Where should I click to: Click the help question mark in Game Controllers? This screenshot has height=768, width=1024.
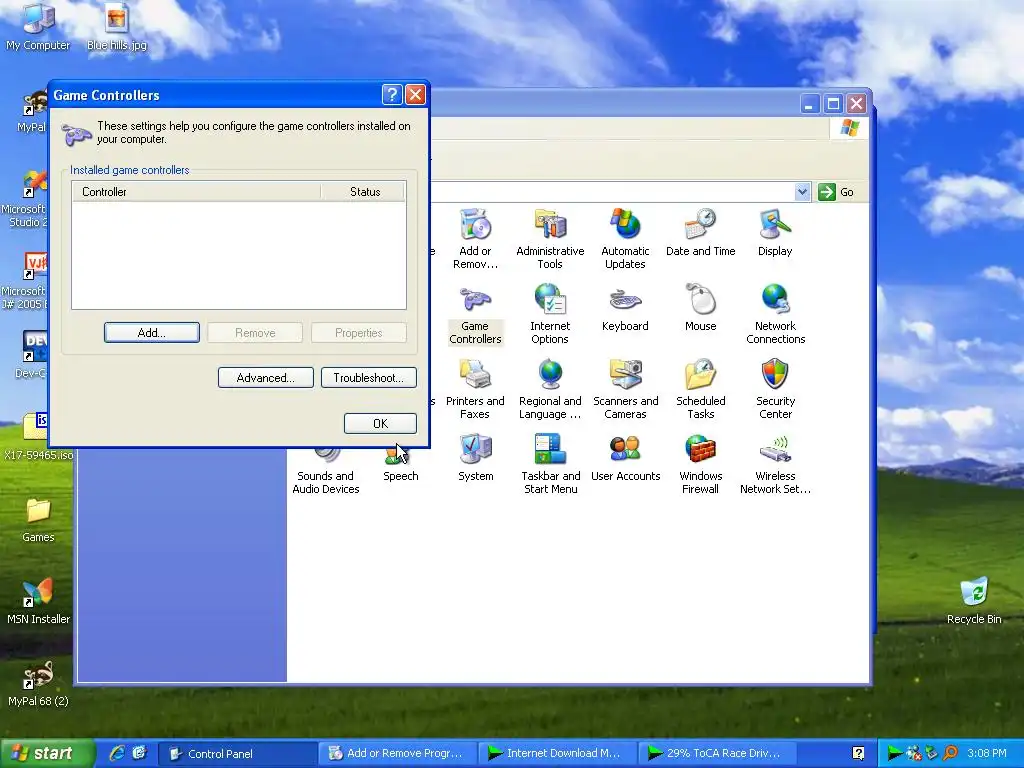click(x=392, y=95)
